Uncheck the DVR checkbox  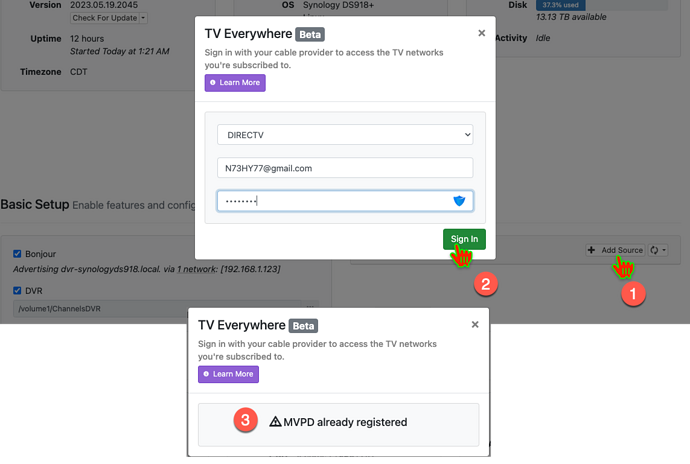(x=18, y=290)
